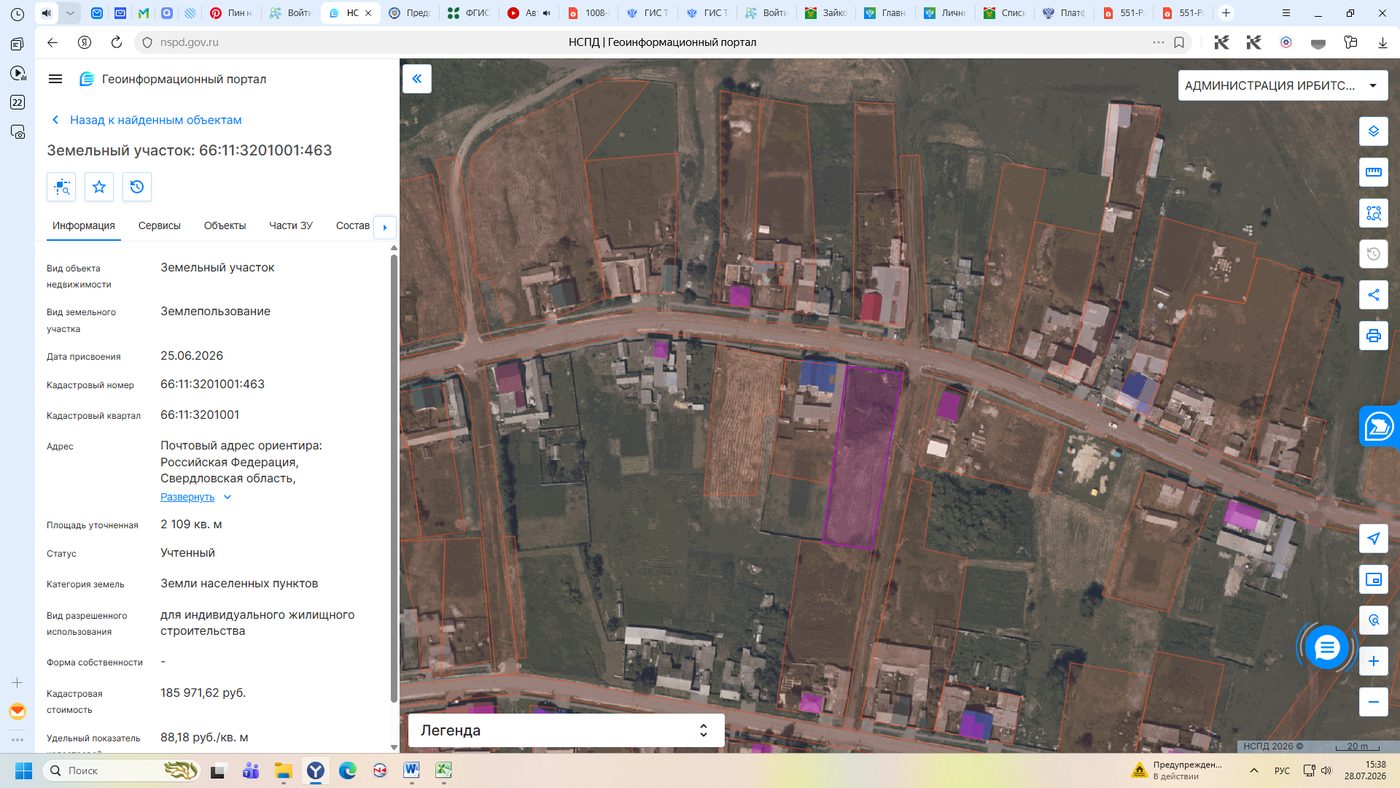Open the hamburger menu of Геоинформационный портал
The width and height of the screenshot is (1400, 788).
pos(55,79)
